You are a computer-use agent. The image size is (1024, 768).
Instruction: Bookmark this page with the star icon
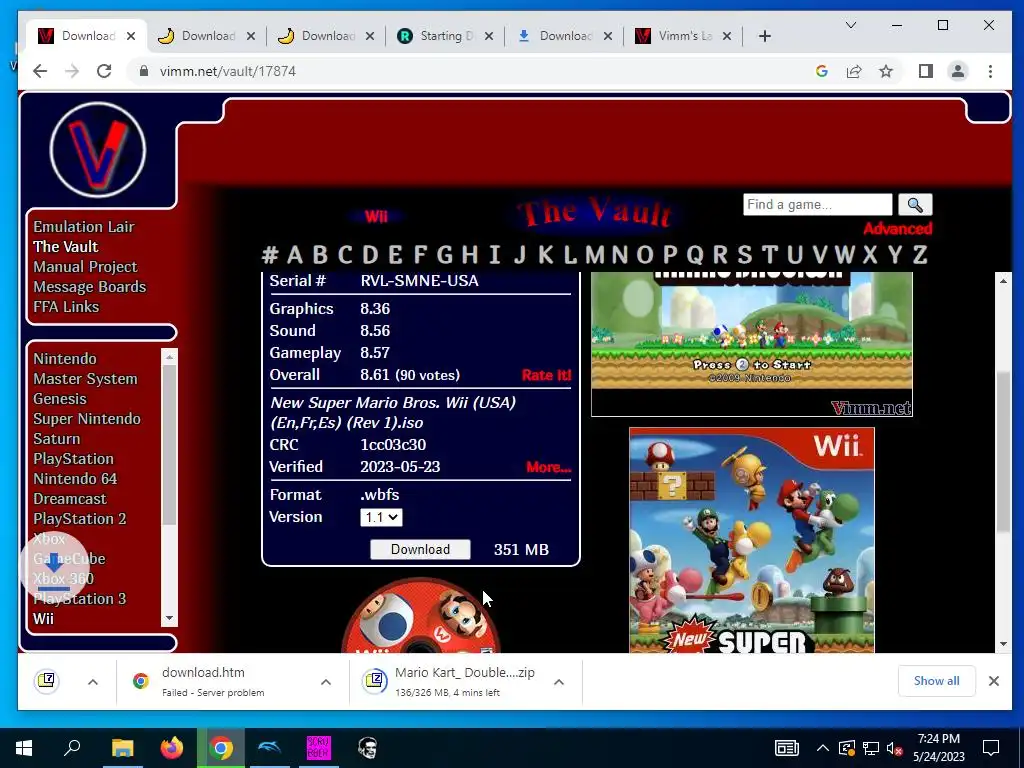(886, 71)
